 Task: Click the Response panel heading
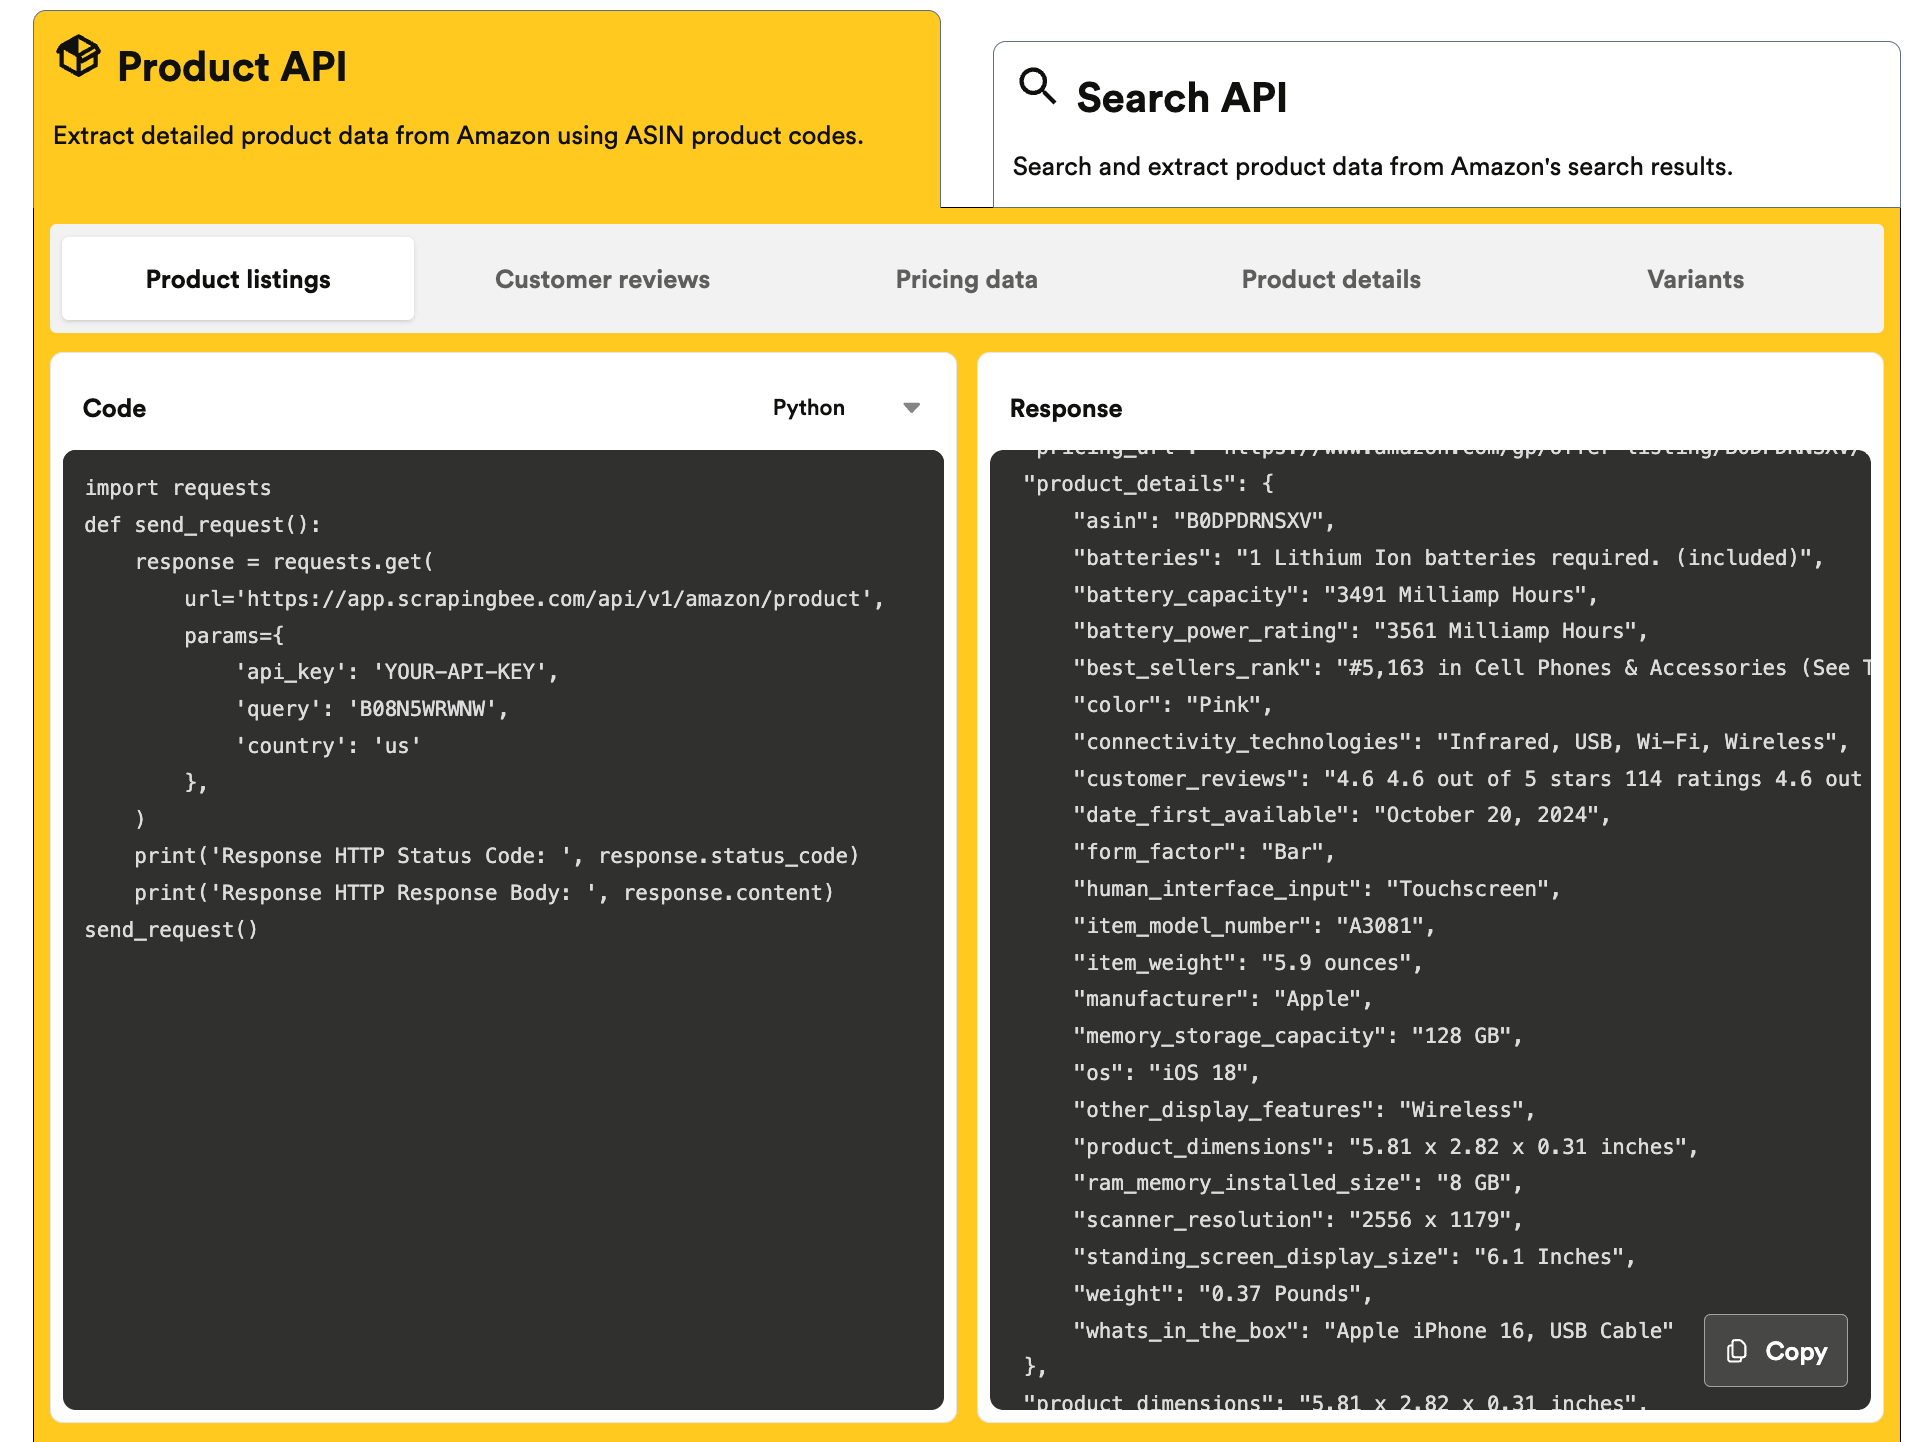1064,408
